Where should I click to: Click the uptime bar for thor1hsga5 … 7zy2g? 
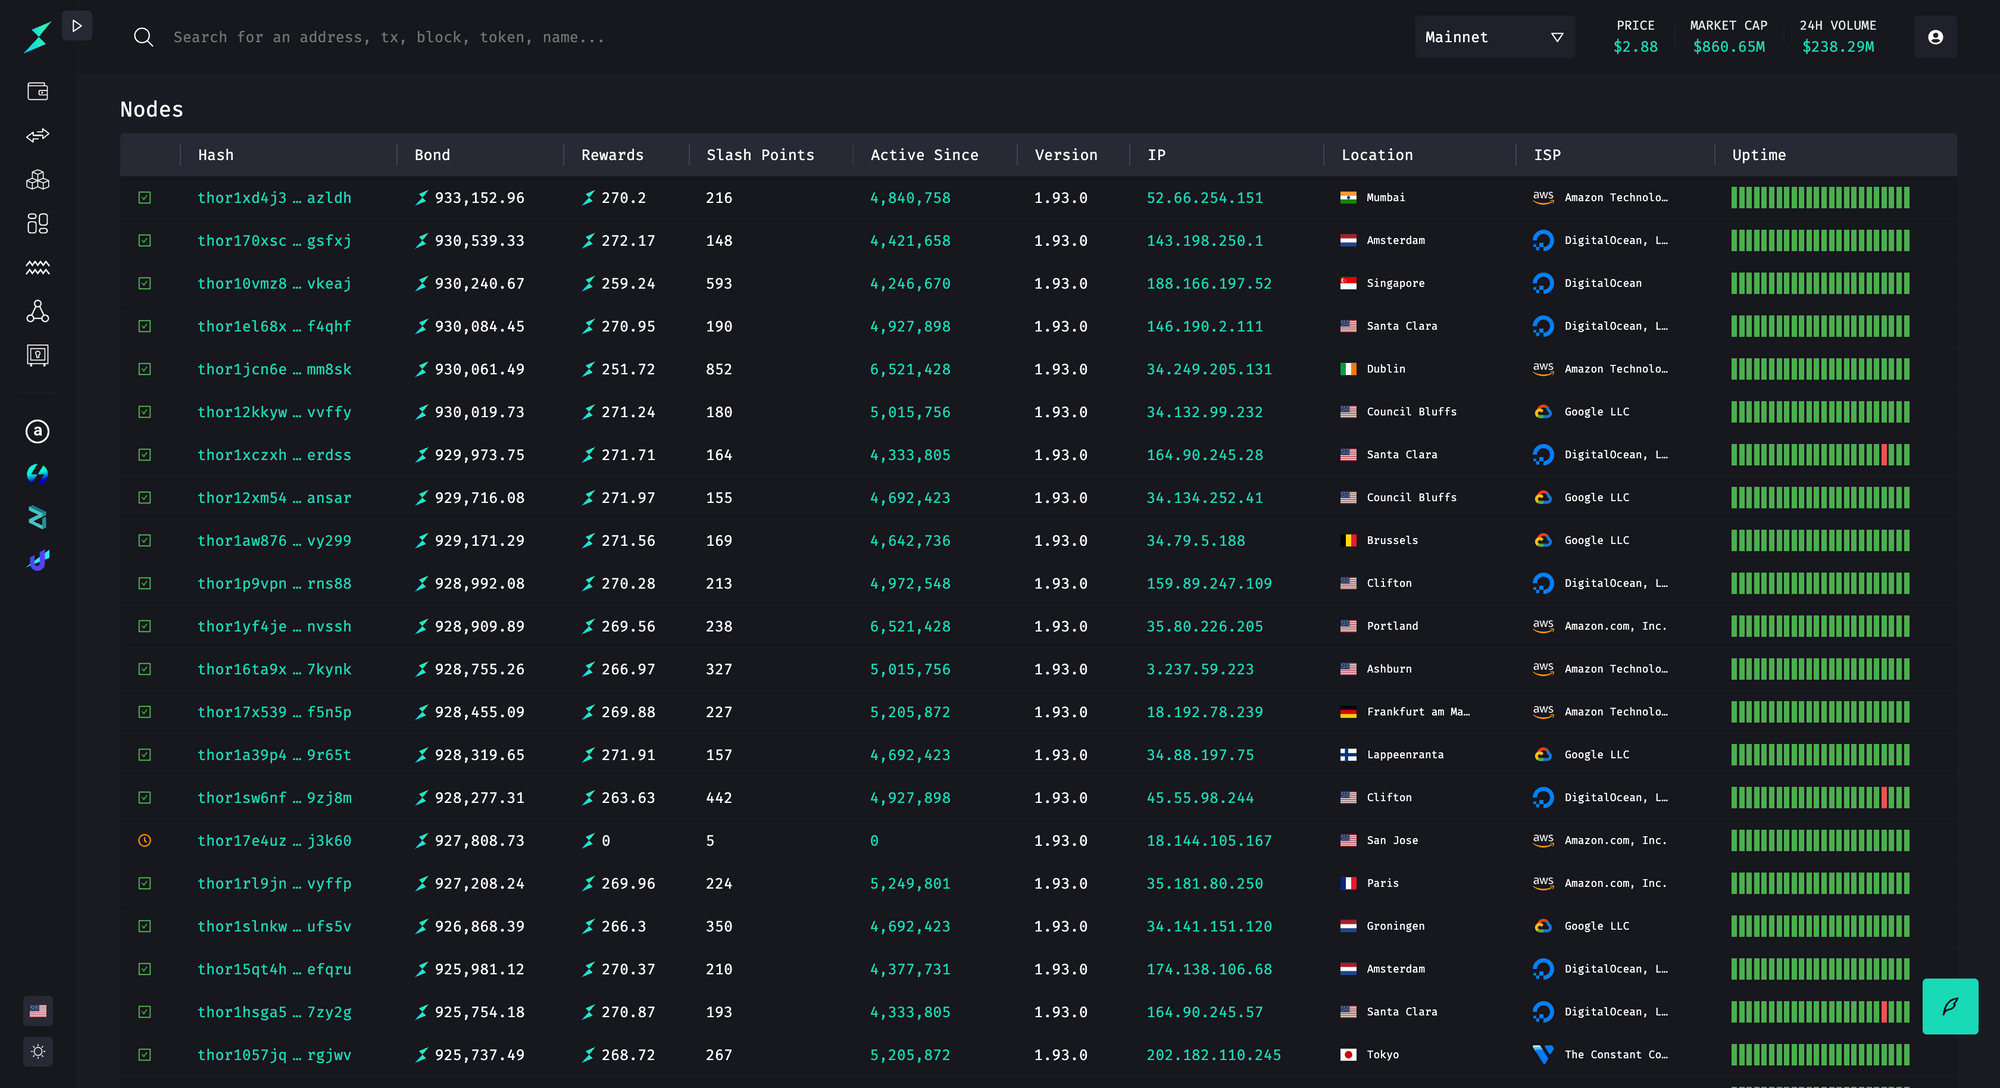pos(1820,1012)
